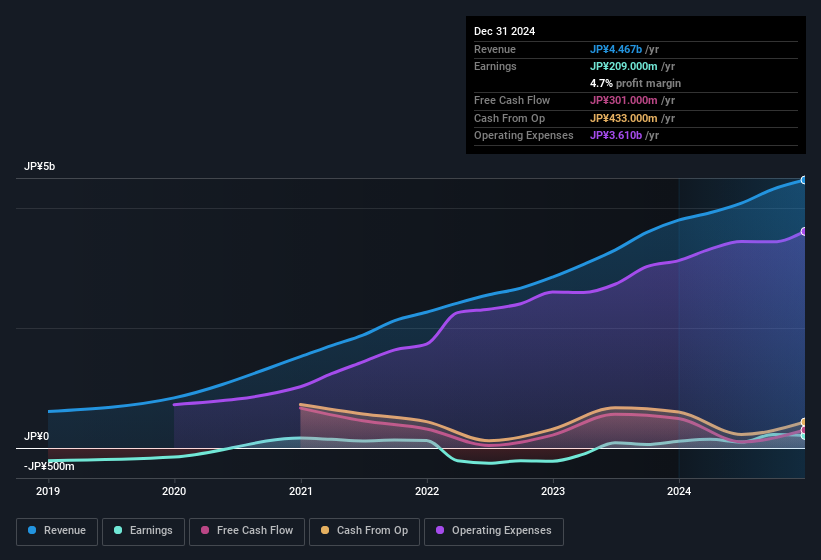Click the Cash From Op tooltip label

(x=509, y=118)
